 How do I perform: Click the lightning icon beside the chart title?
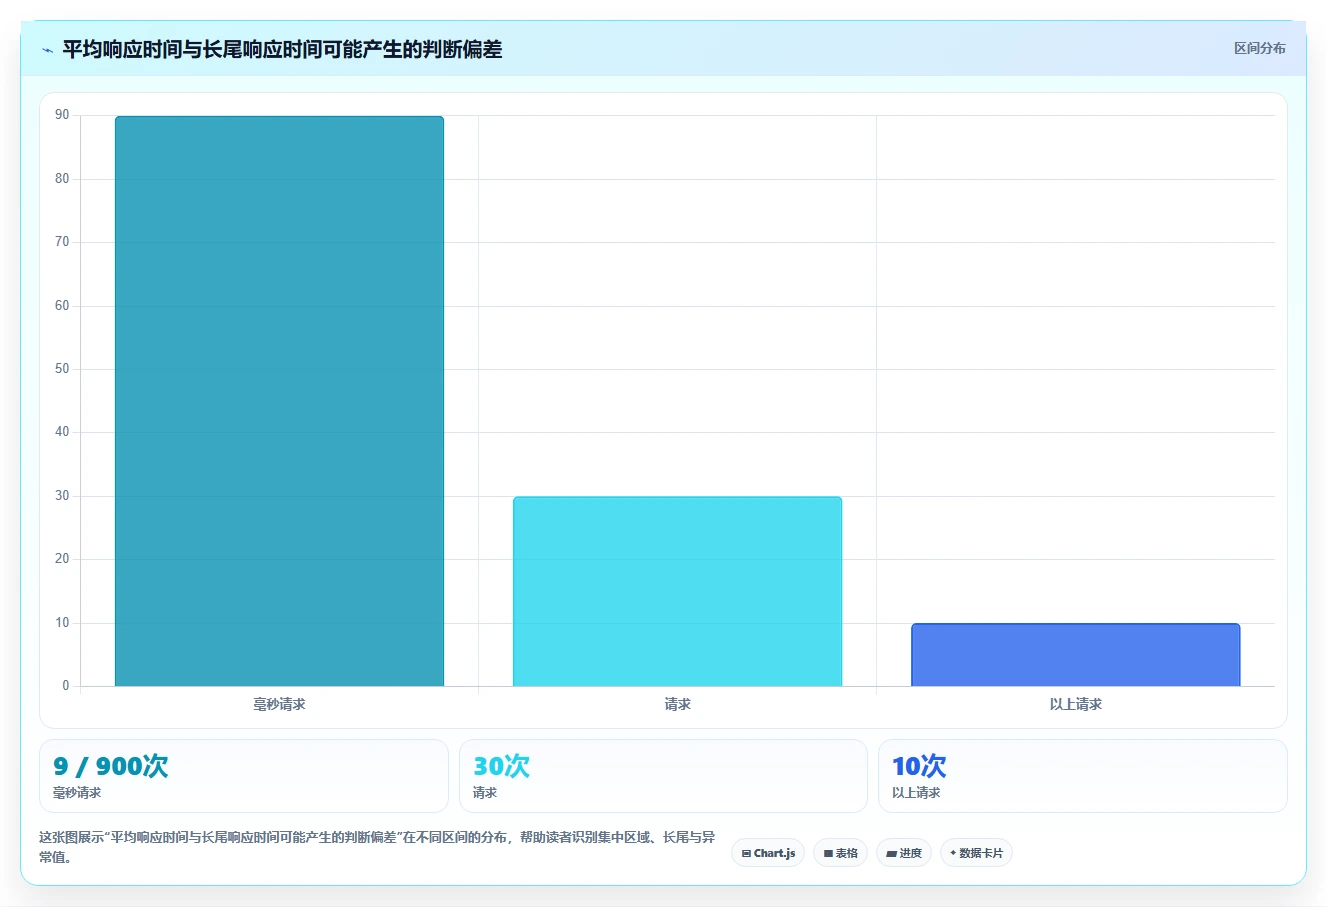47,50
